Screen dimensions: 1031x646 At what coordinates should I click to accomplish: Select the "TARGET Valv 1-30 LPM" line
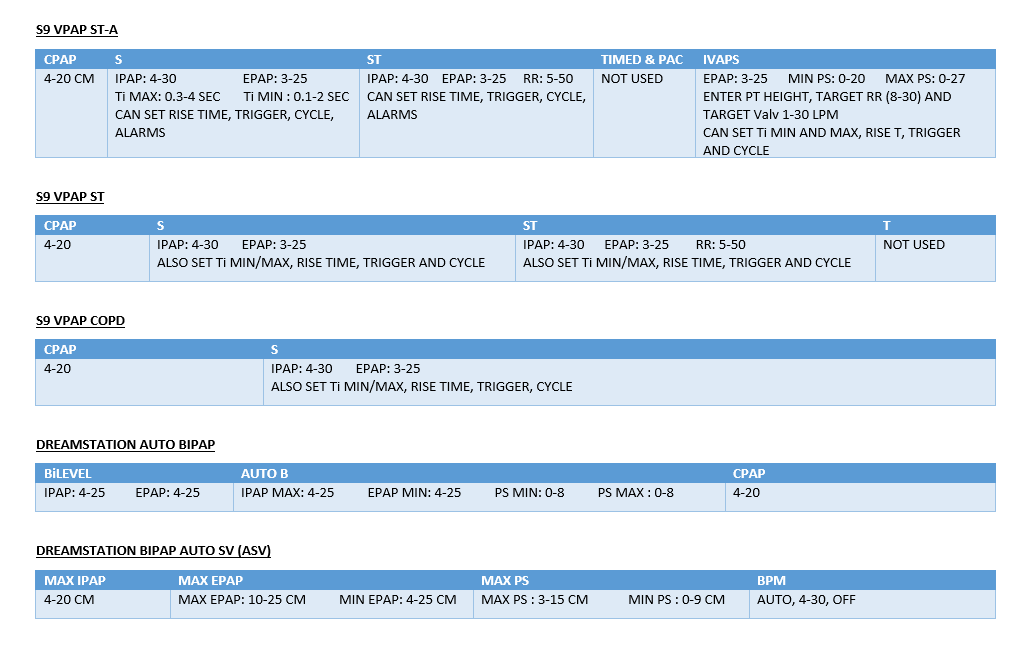771,114
